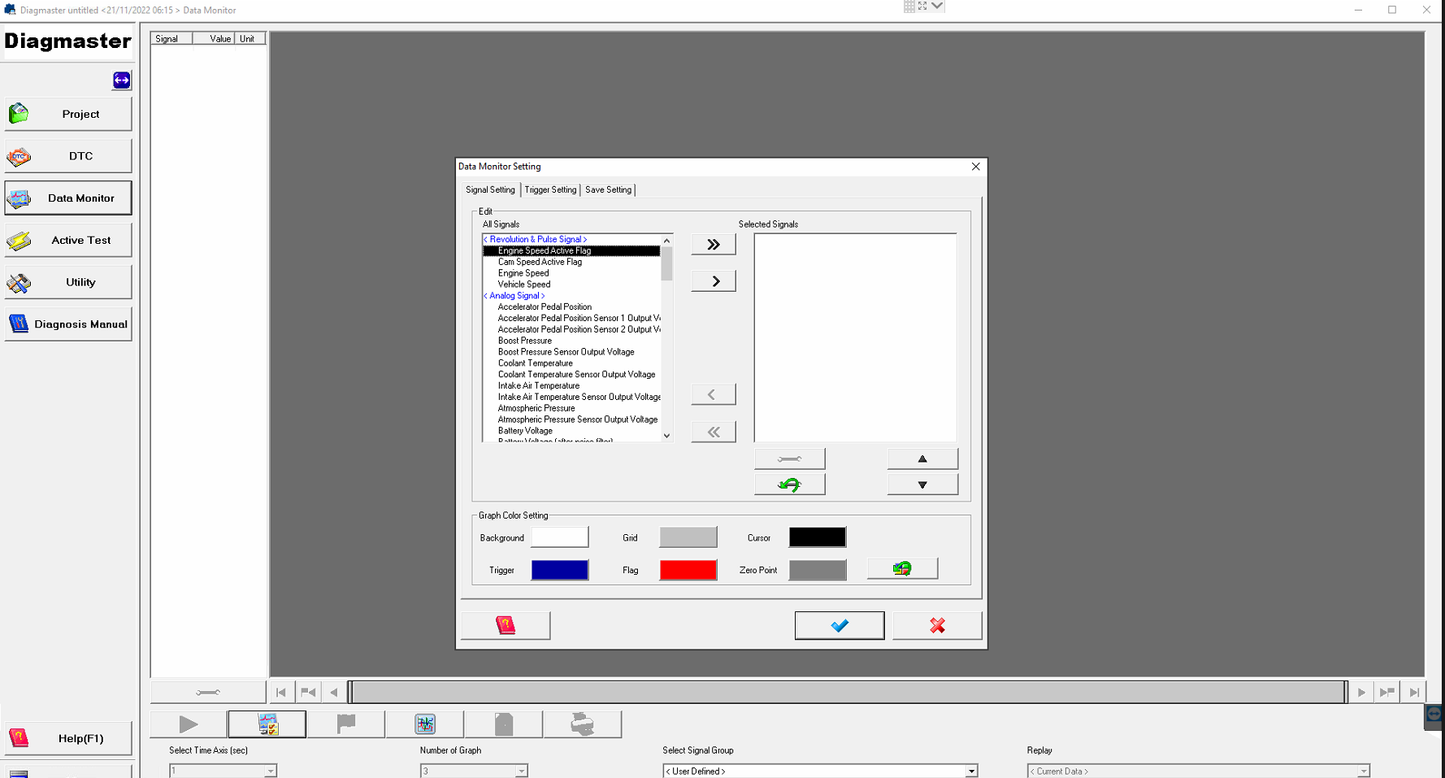Screen dimensions: 1445x778
Task: Toggle sidebar with blue arrows icon
Action: 121,80
